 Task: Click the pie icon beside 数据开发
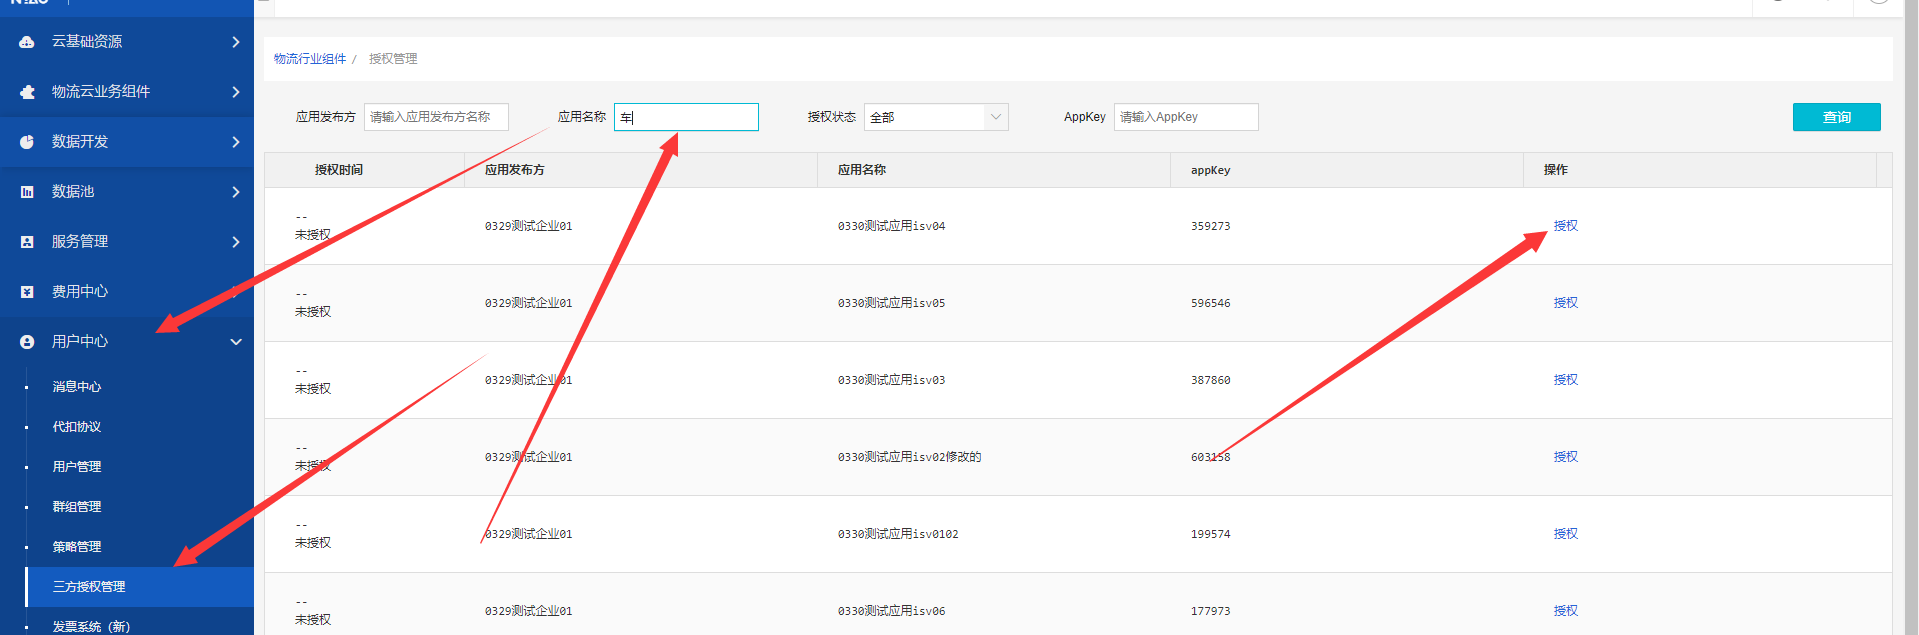coord(27,142)
